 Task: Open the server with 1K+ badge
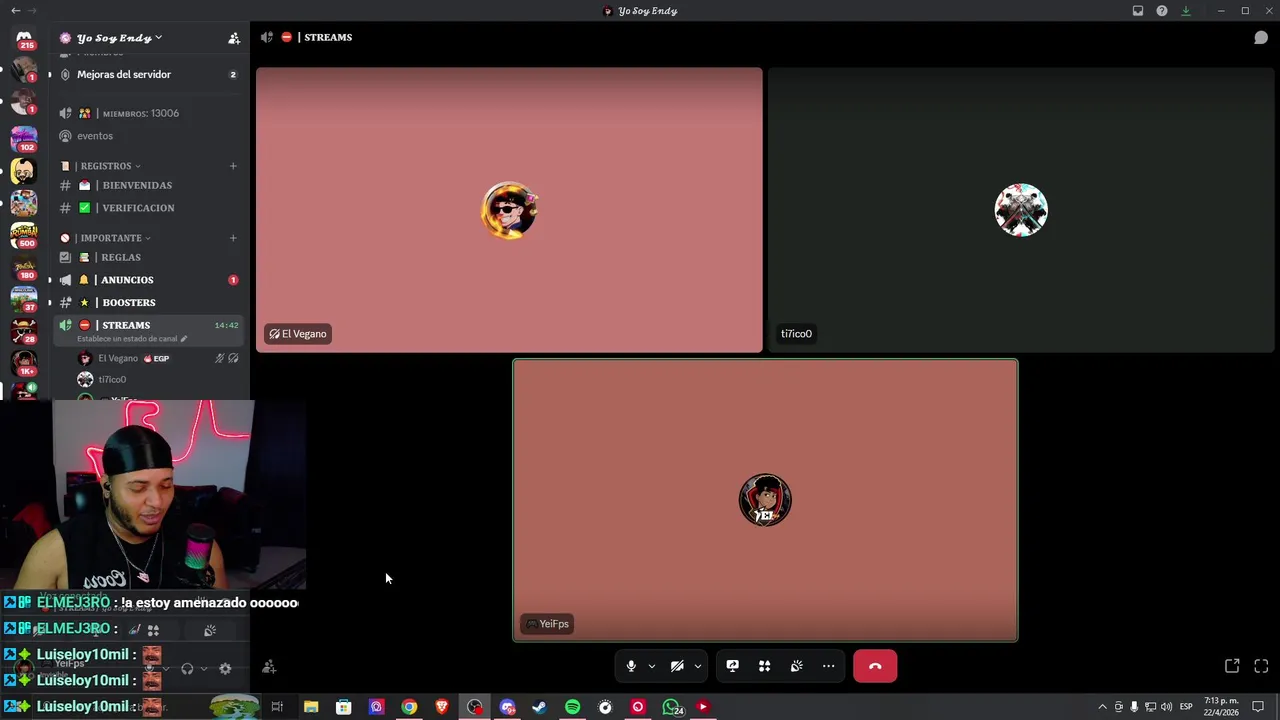click(x=24, y=364)
